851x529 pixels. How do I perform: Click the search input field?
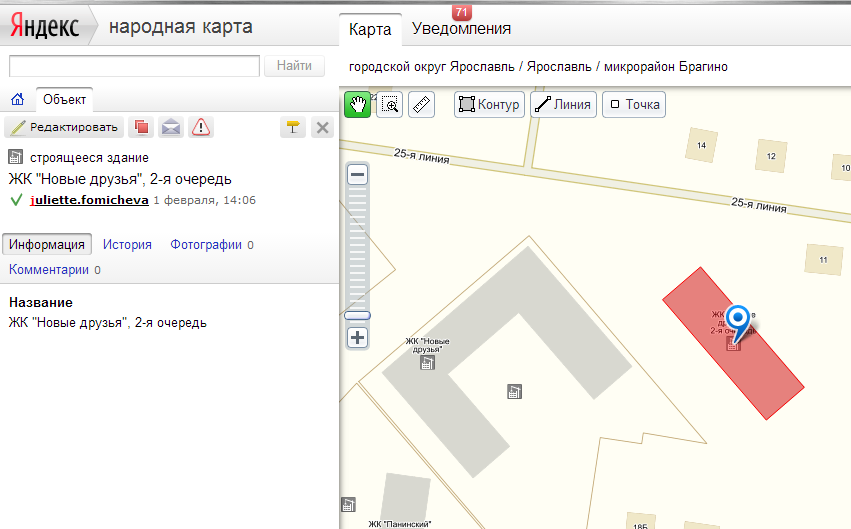click(134, 66)
